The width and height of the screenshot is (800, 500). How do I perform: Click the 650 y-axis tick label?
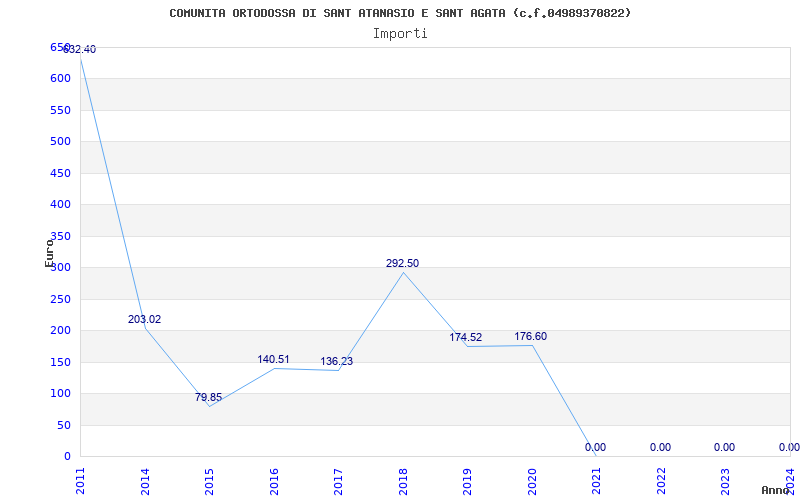(60, 47)
